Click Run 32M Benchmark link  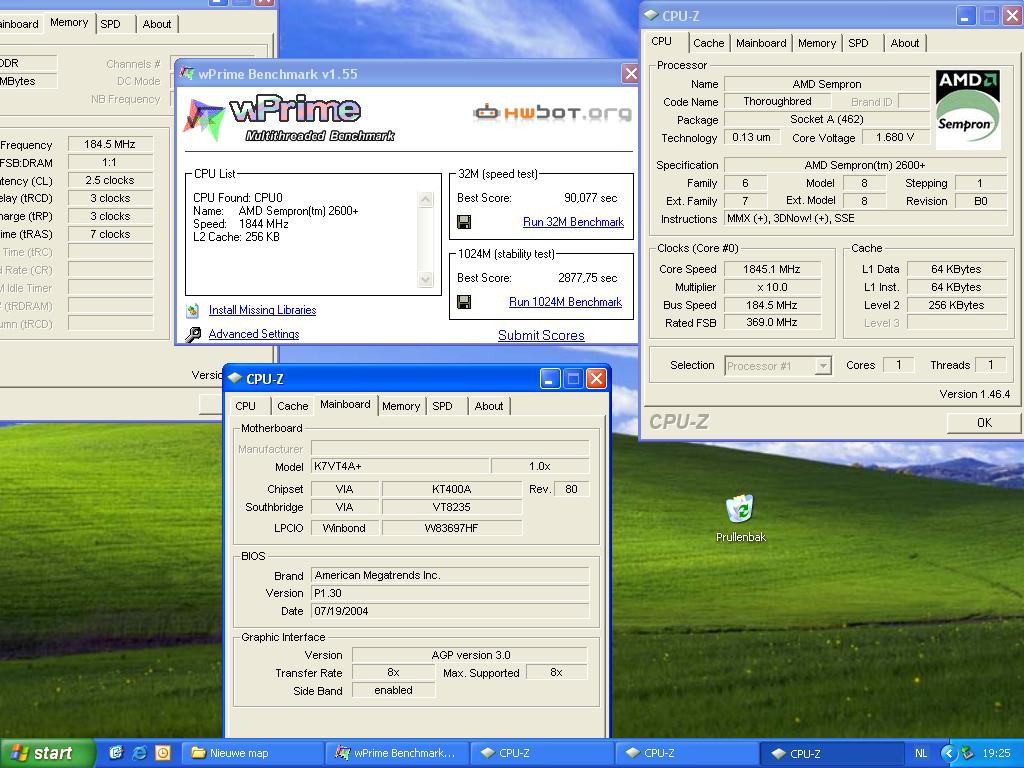click(573, 222)
